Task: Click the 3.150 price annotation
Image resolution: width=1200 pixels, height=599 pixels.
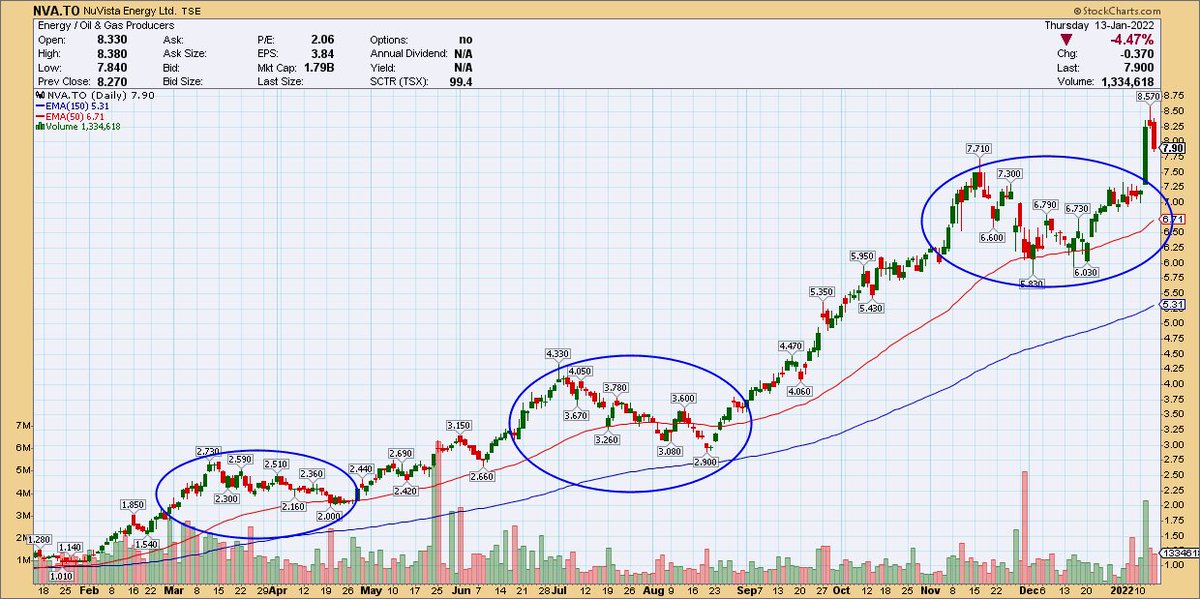Action: point(459,425)
